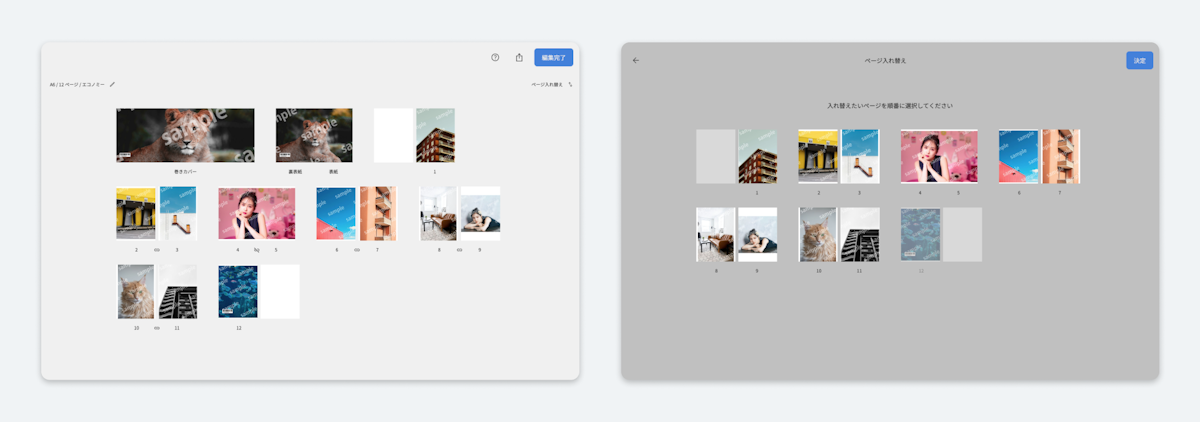1200x422 pixels.
Task: Pick page 11 black-white building in the swap dialog
Action: (x=860, y=235)
